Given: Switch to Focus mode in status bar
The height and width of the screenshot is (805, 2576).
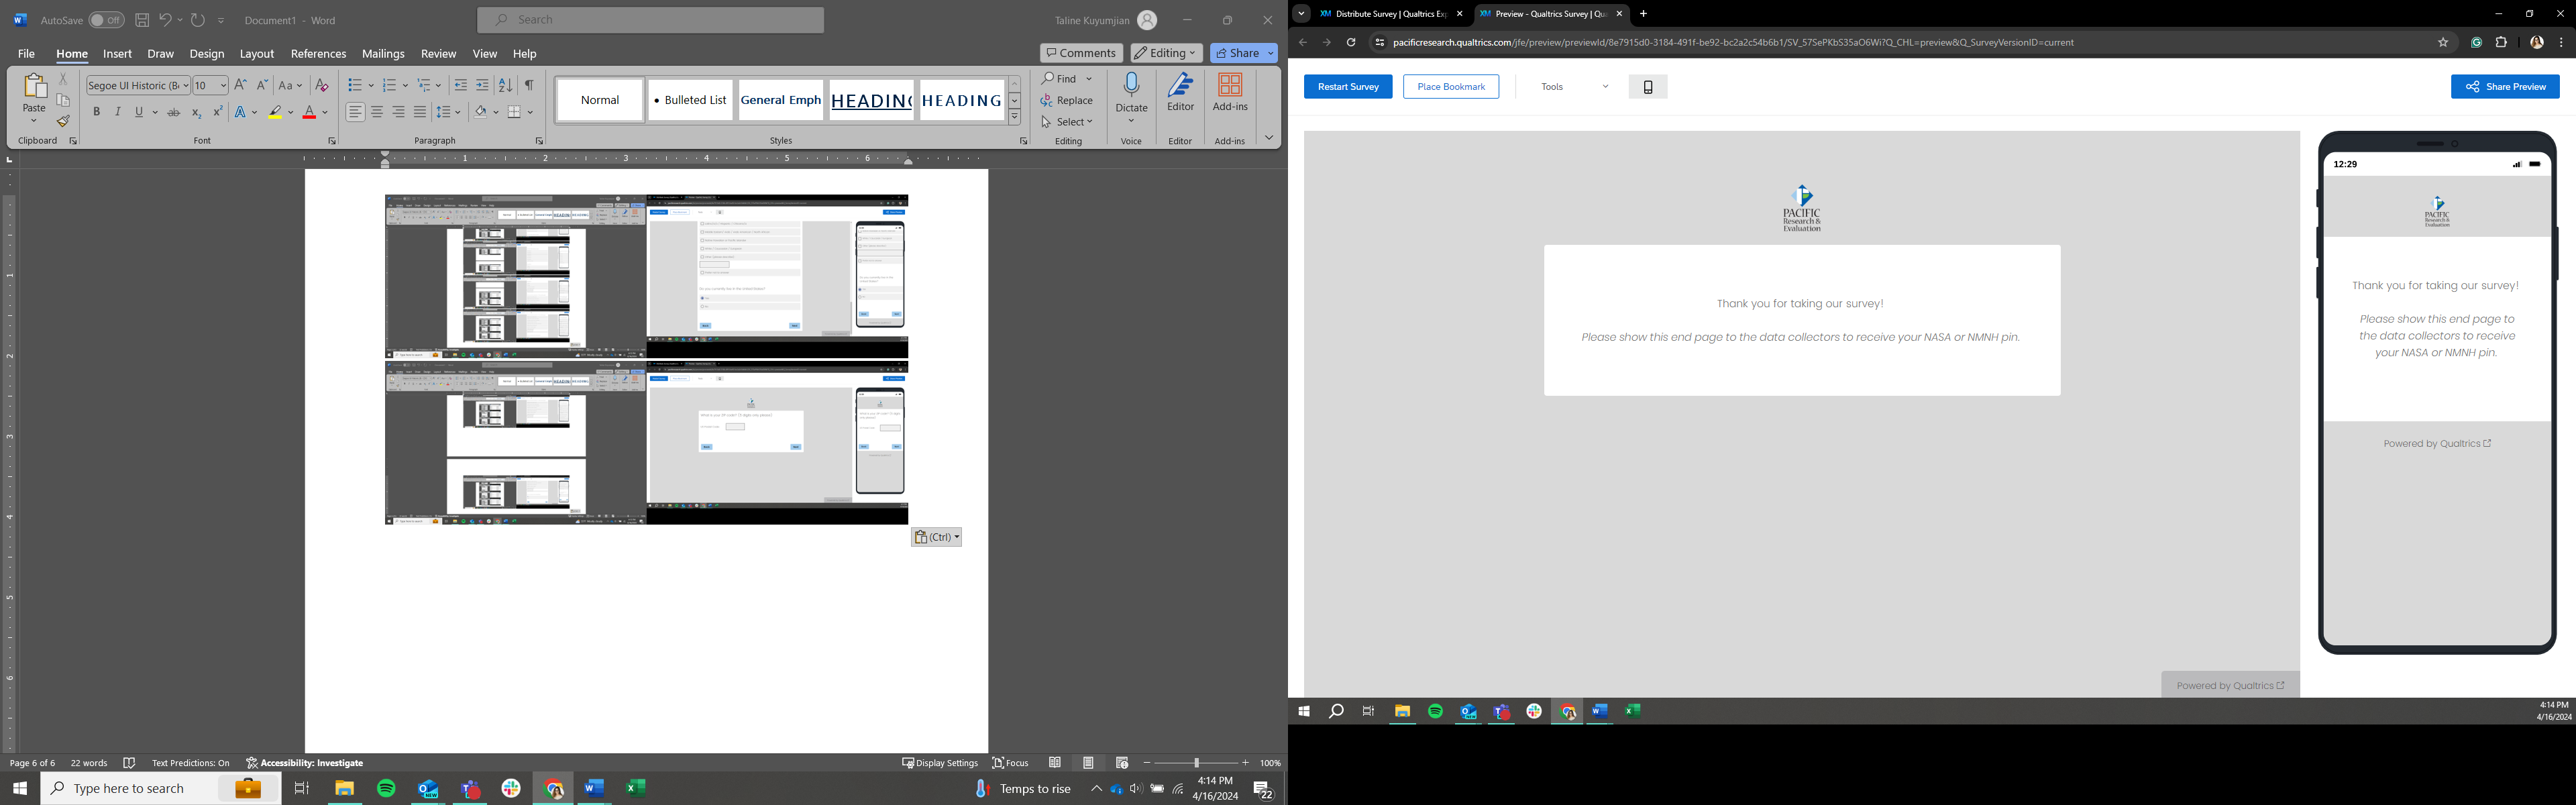Looking at the screenshot, I should coord(1010,763).
